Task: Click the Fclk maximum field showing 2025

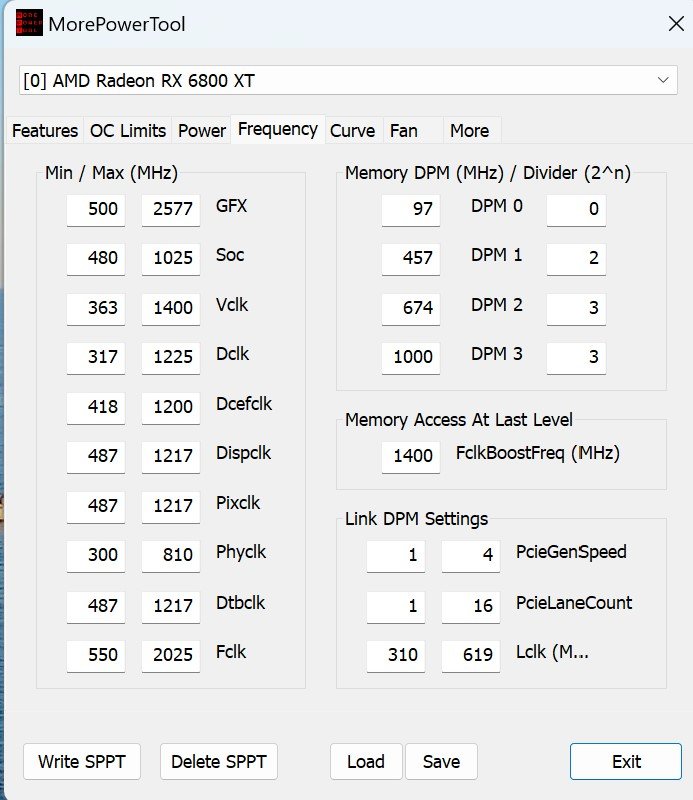Action: click(171, 655)
